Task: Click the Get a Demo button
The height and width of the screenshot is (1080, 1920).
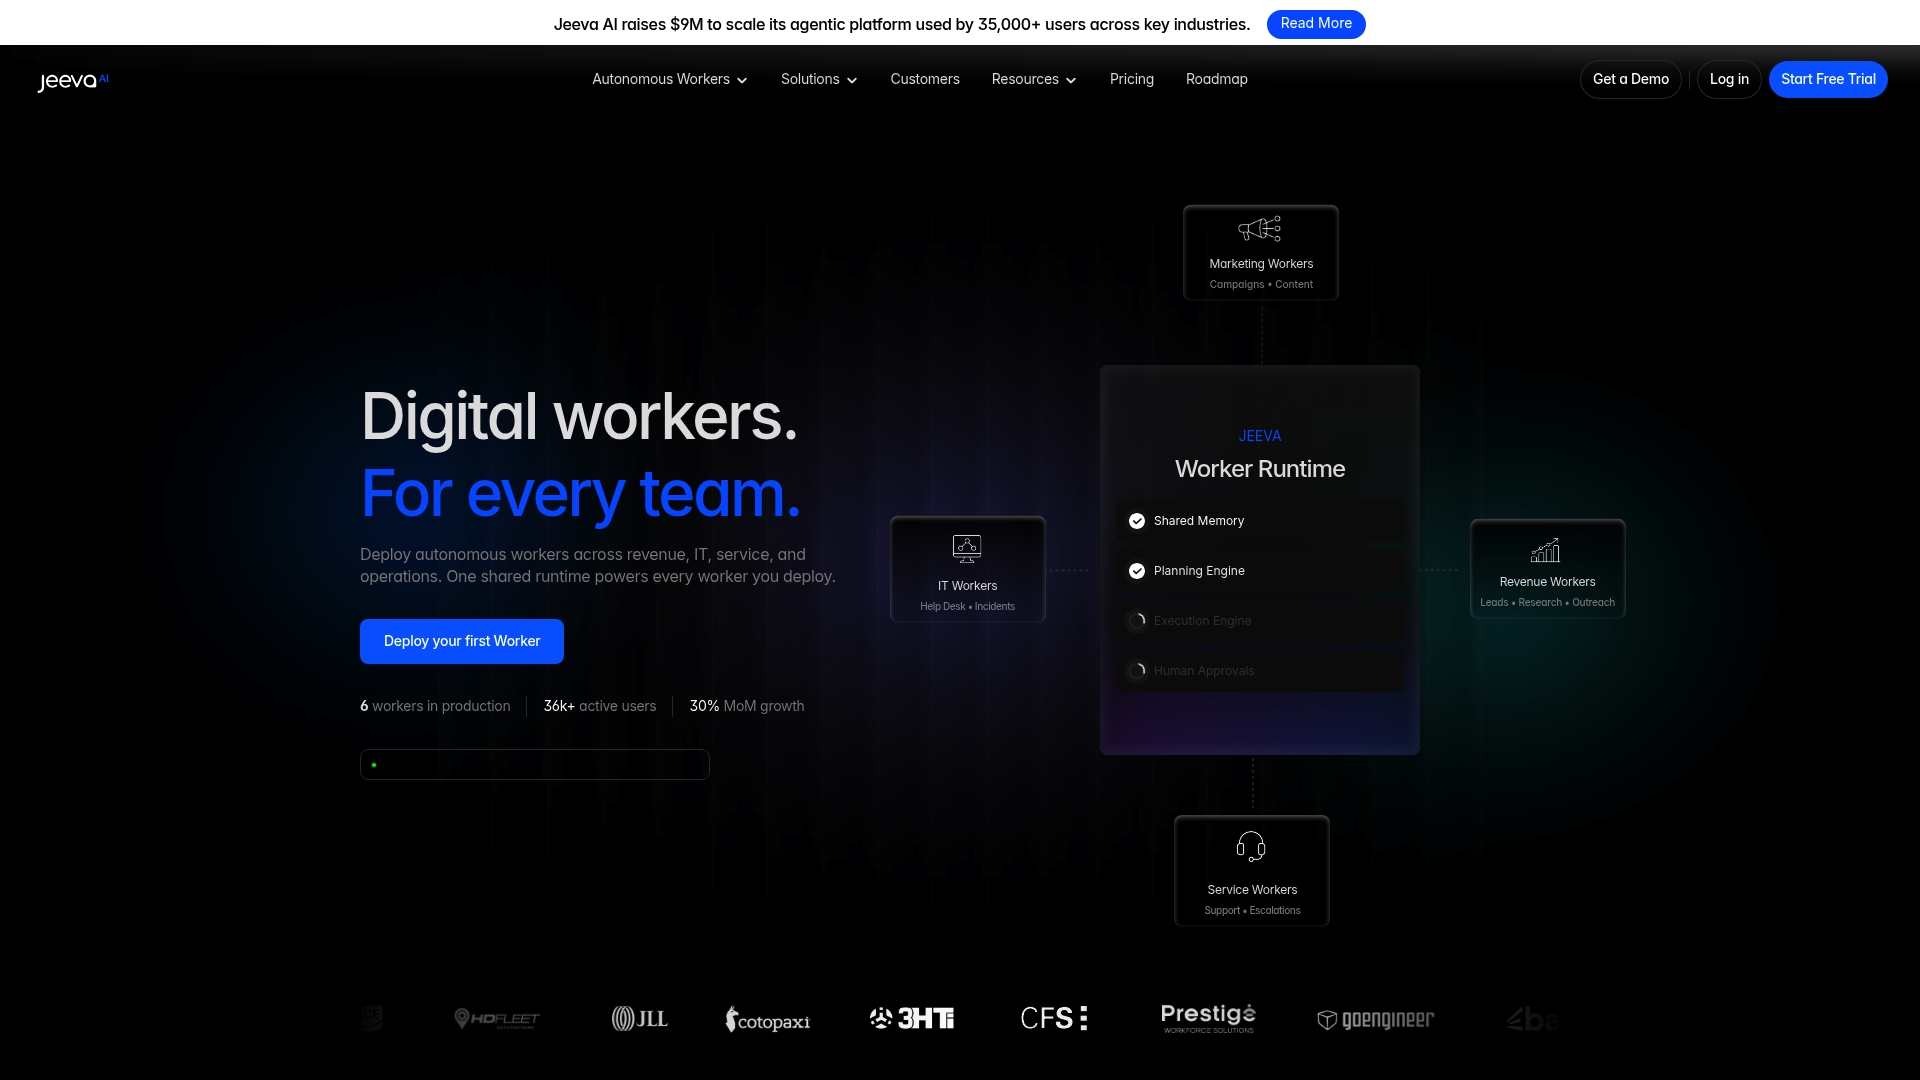Action: (1631, 80)
